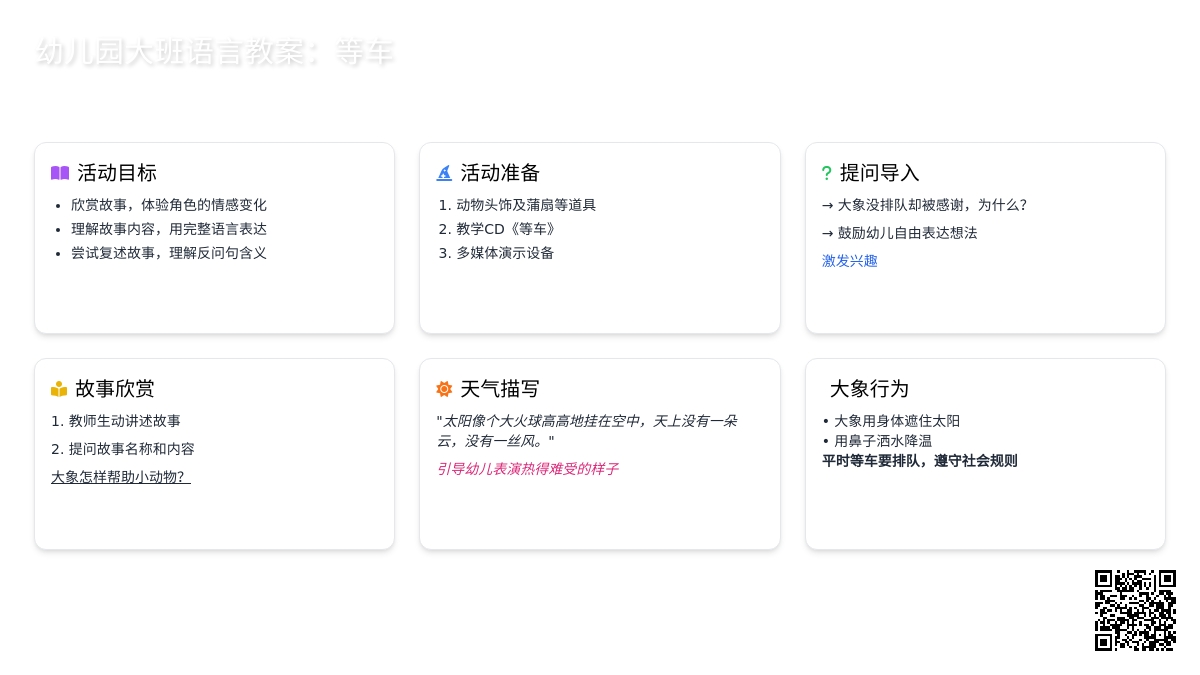Click the bold text 平时等车要排队，遵守社会规则
1200x675 pixels.
pos(920,460)
